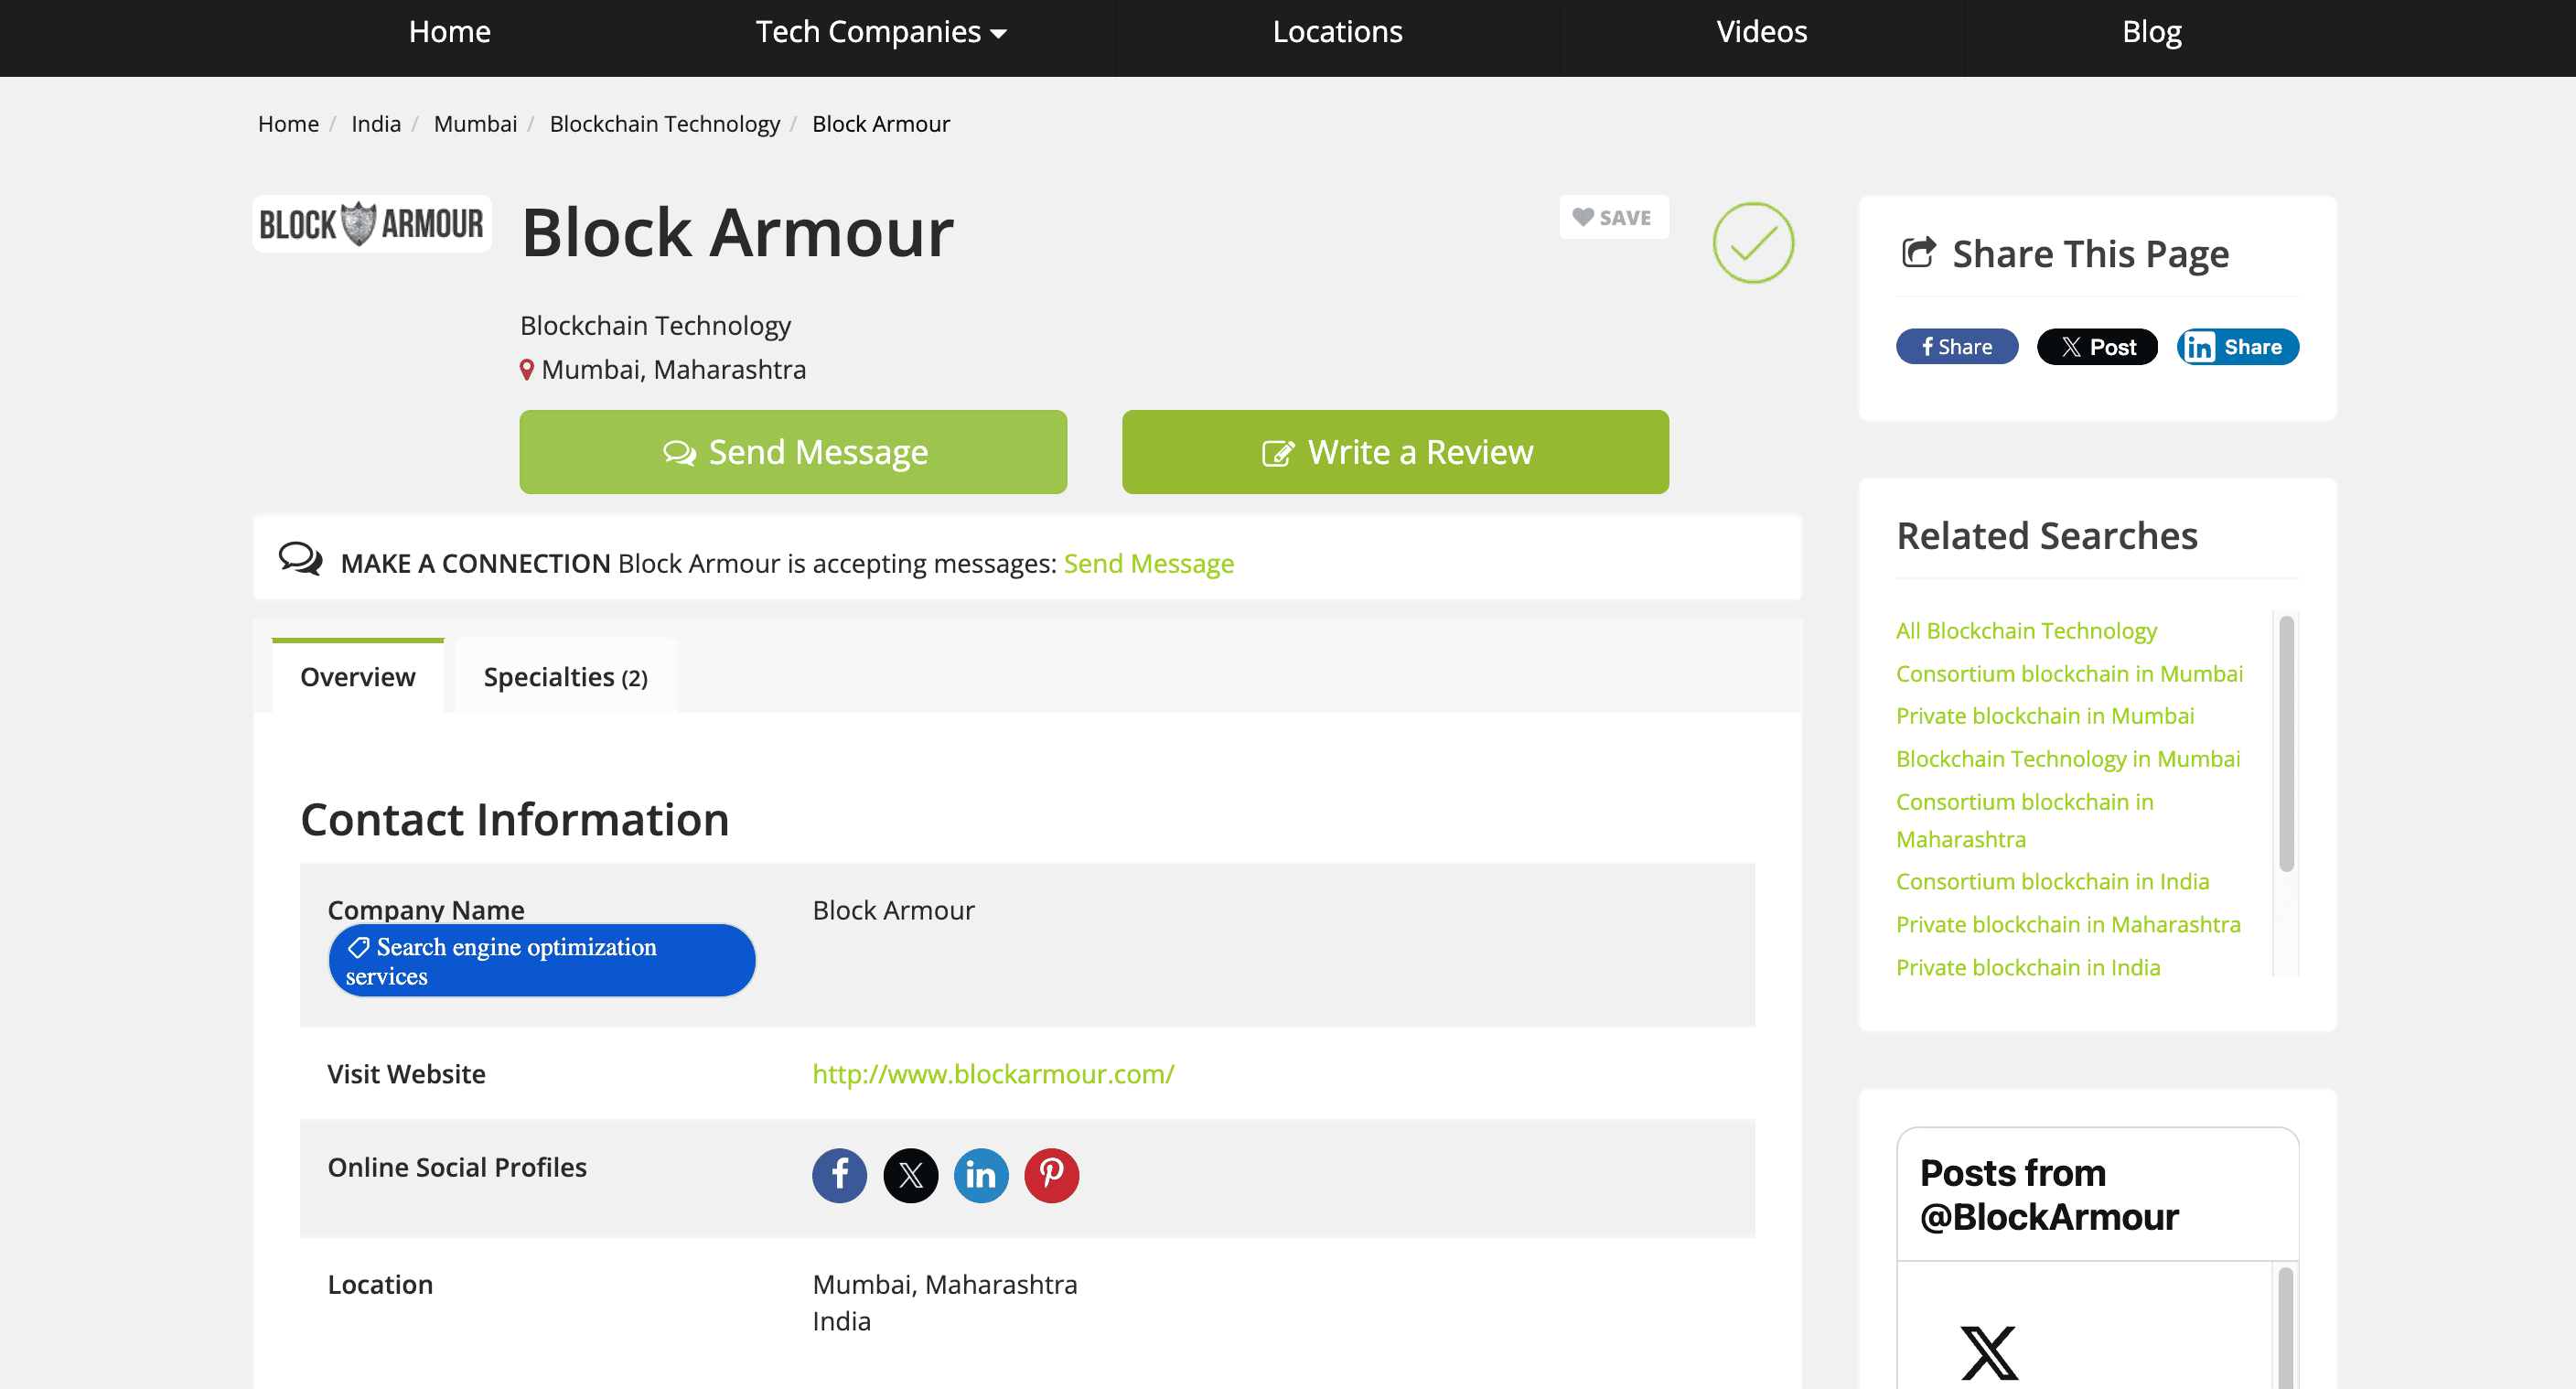Screen dimensions: 2576x1389
Task: Click the green verified checkmark icon
Action: pos(1752,243)
